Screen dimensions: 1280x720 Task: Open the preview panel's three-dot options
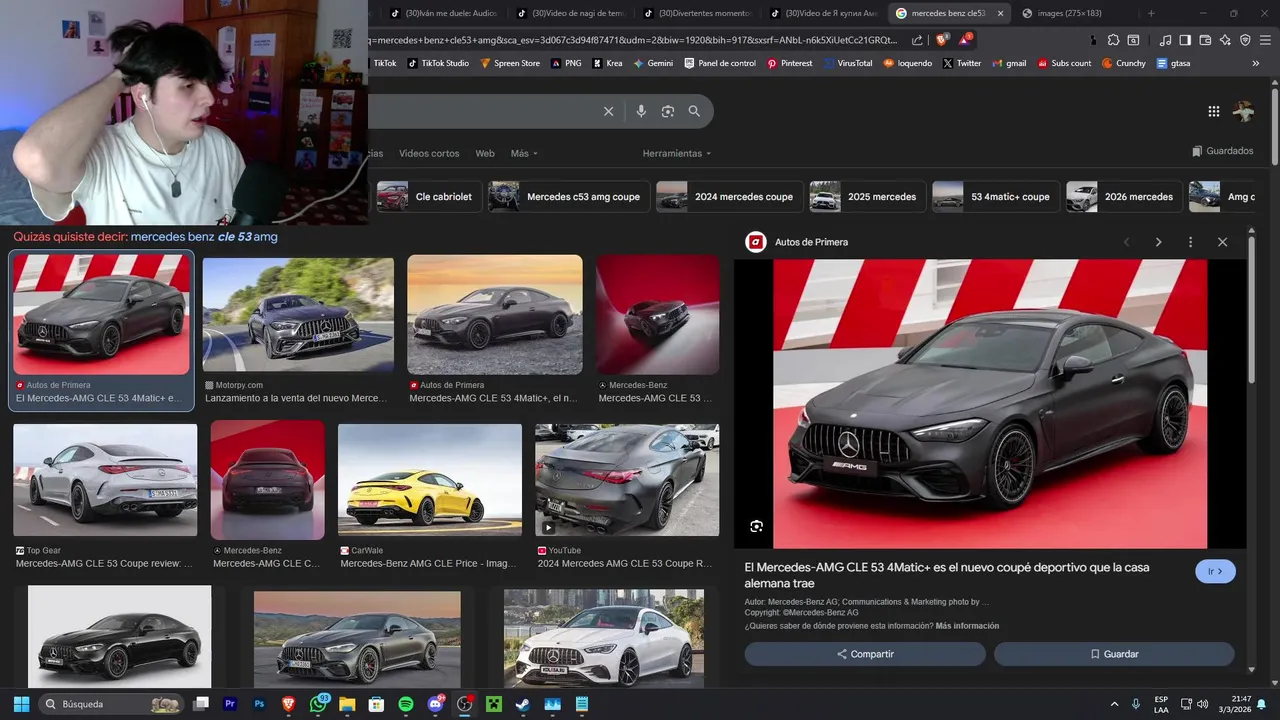point(1190,242)
